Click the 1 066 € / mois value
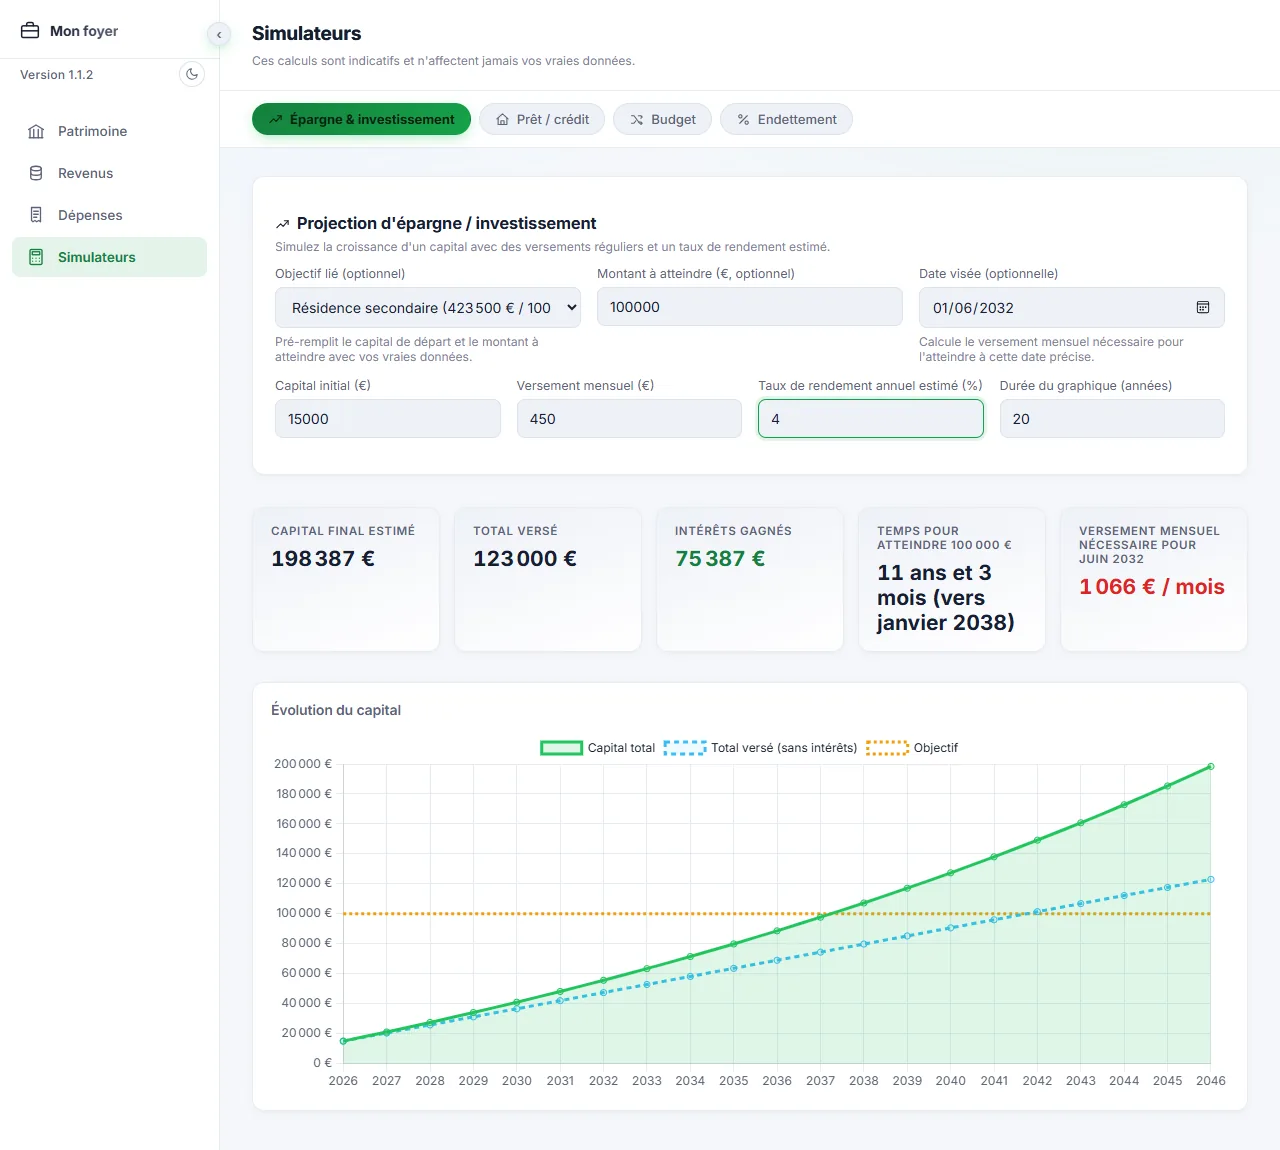Screen dimensions: 1280x1150 click(1152, 587)
